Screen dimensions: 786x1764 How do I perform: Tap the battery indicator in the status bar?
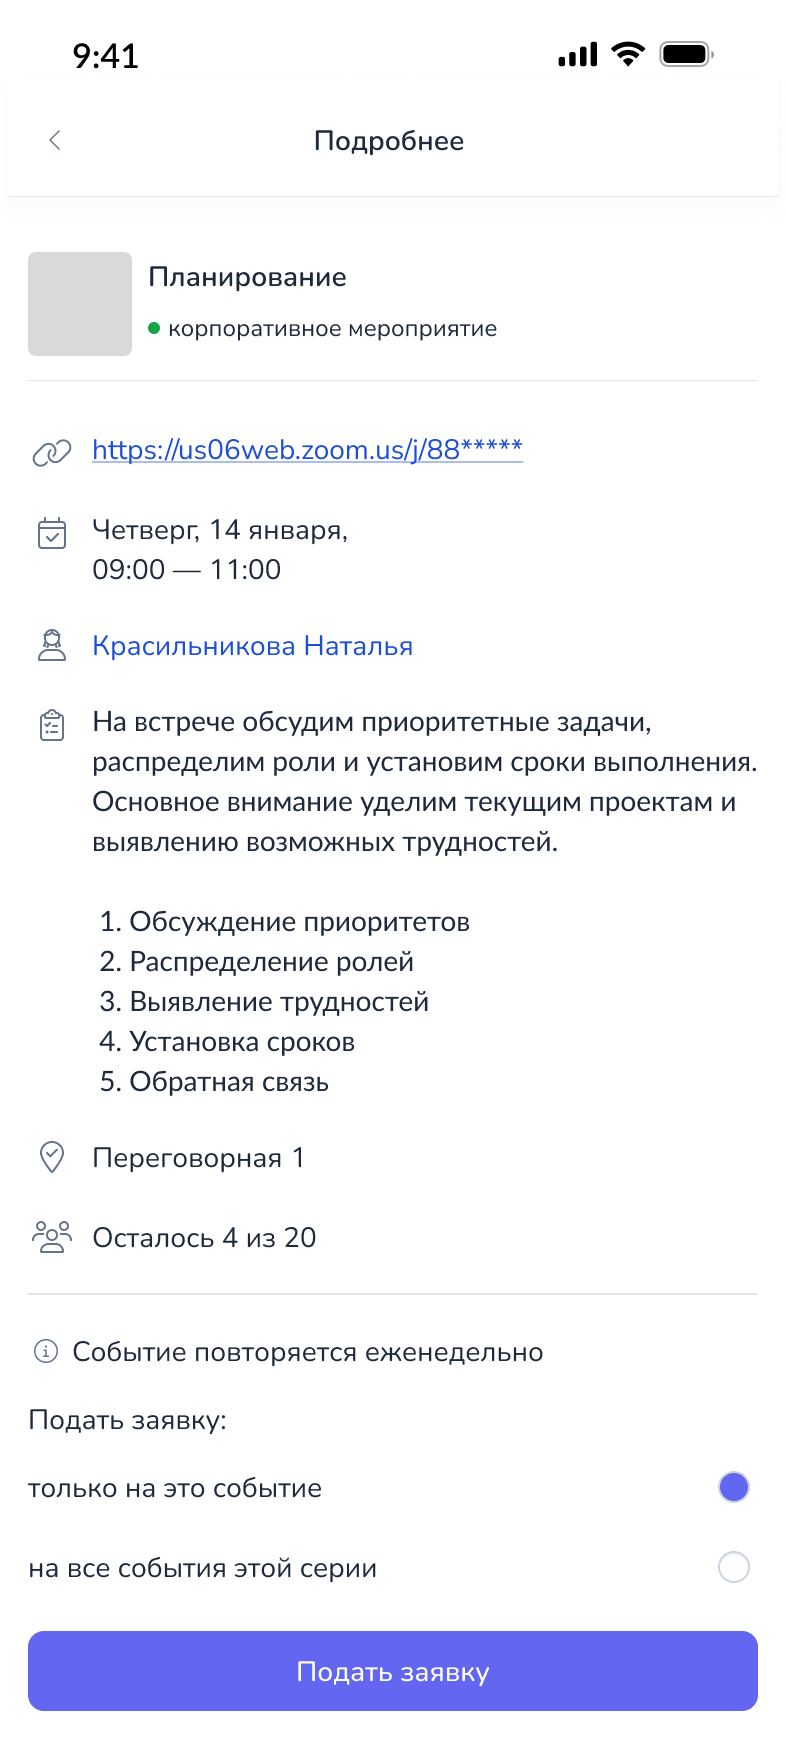[685, 53]
